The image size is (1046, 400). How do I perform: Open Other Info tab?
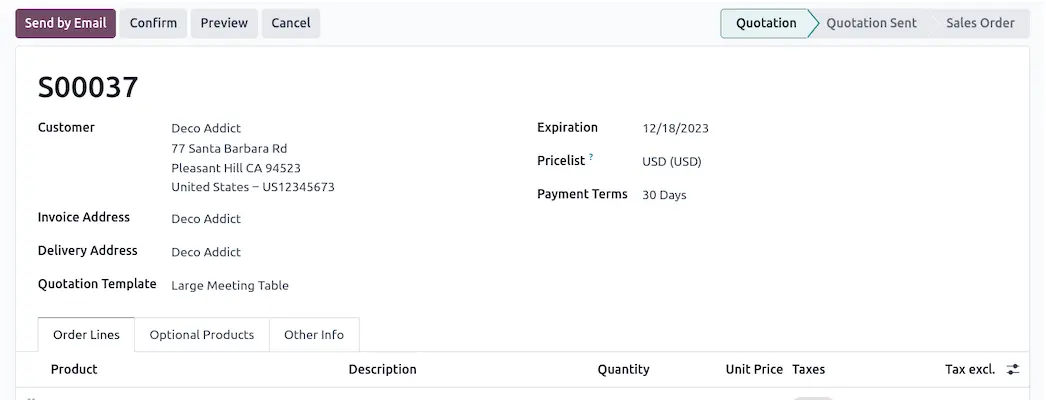pos(314,335)
